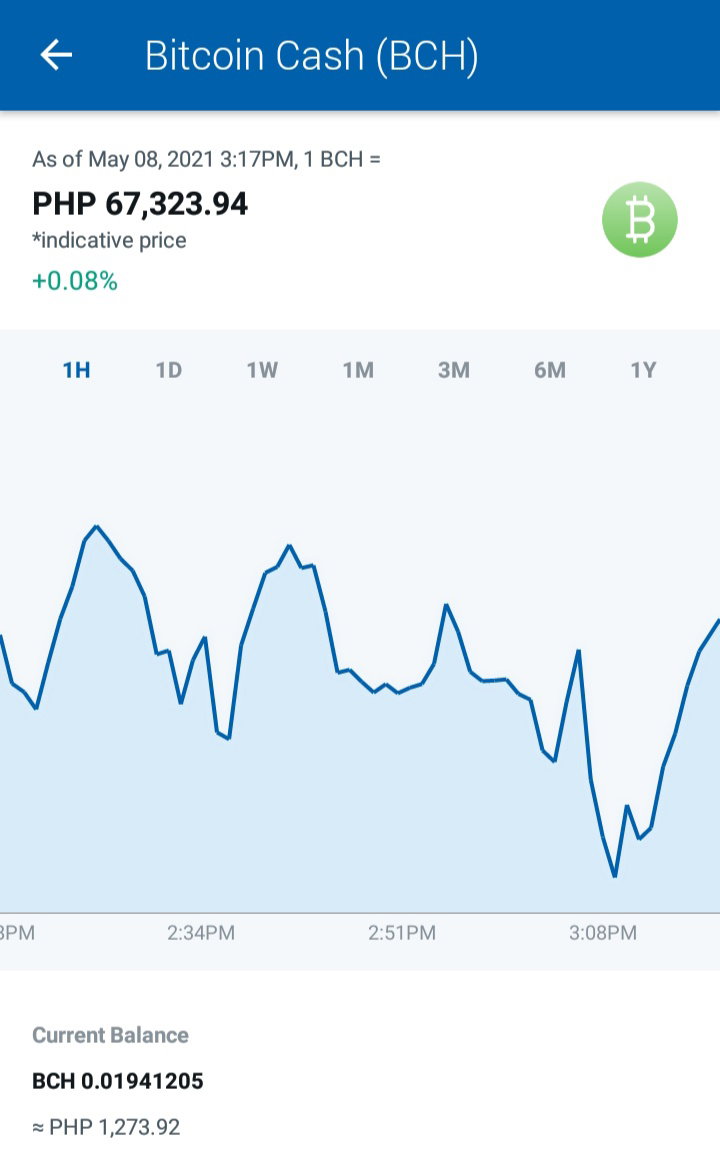
Task: Tap the green Bitcoin Cash logo
Action: coord(639,219)
